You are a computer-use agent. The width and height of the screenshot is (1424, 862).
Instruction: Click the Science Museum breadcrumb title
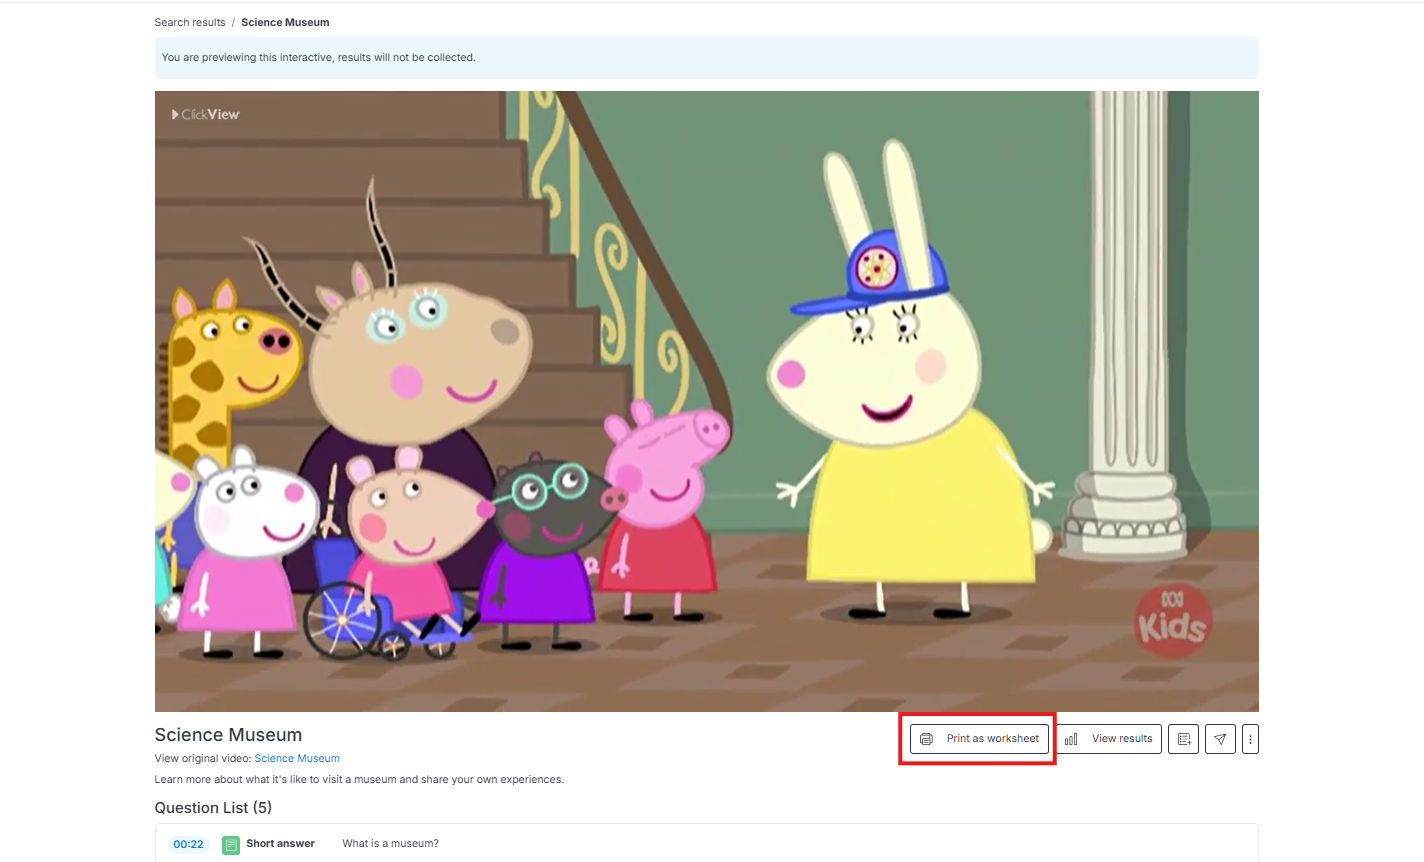(285, 22)
